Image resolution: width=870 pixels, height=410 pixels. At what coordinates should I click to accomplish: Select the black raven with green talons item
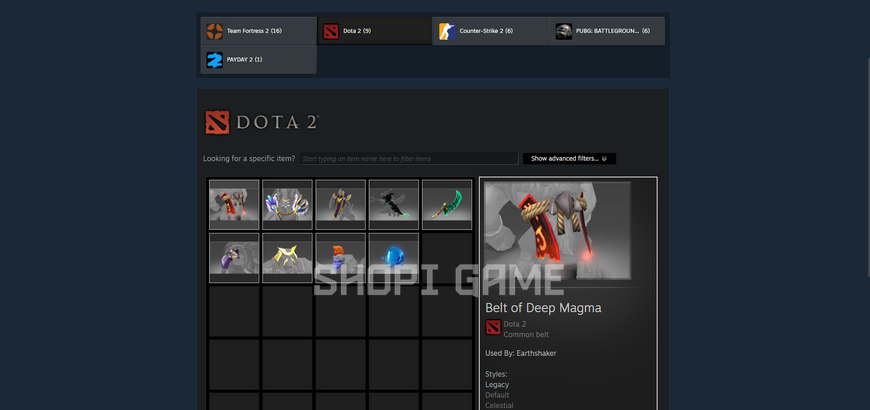click(x=394, y=205)
